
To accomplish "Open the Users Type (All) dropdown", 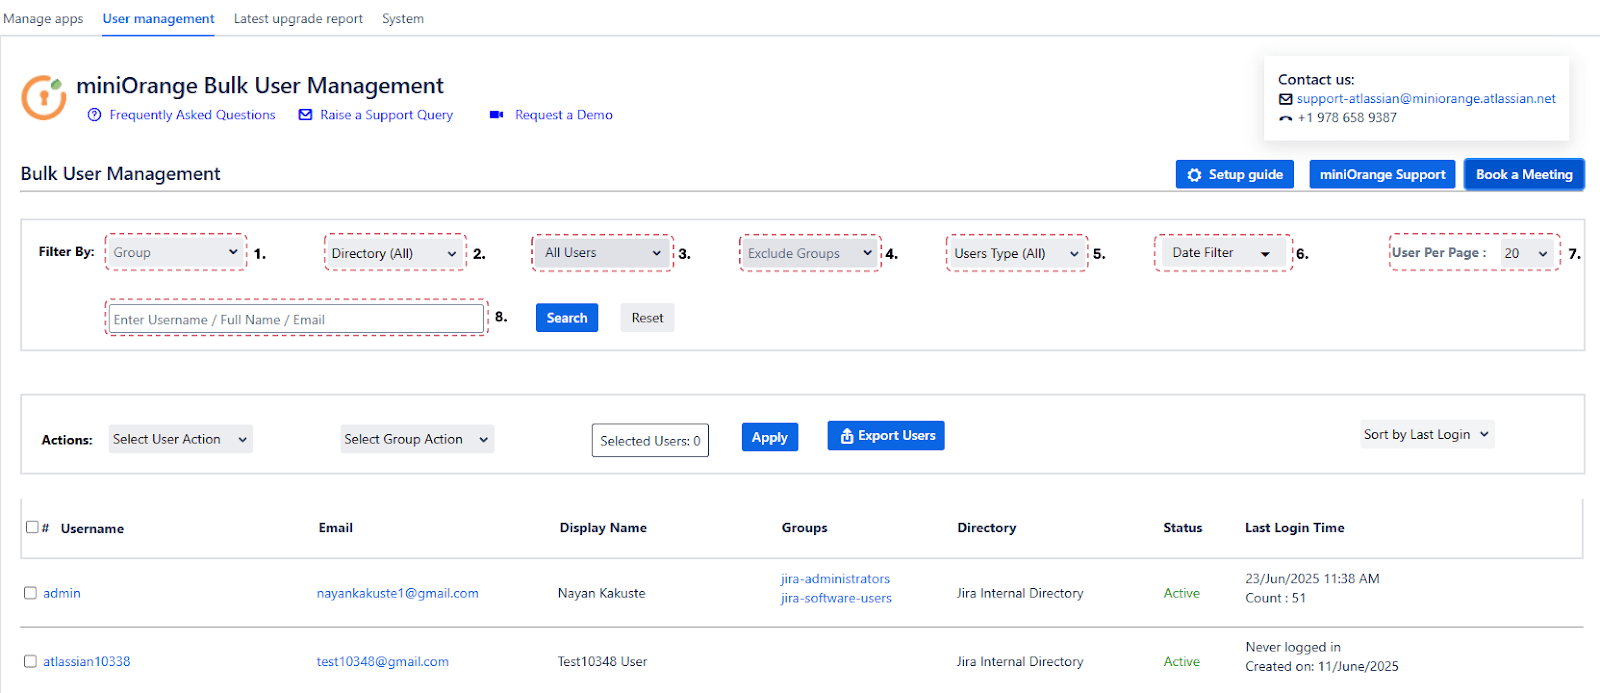I will click(x=1017, y=253).
